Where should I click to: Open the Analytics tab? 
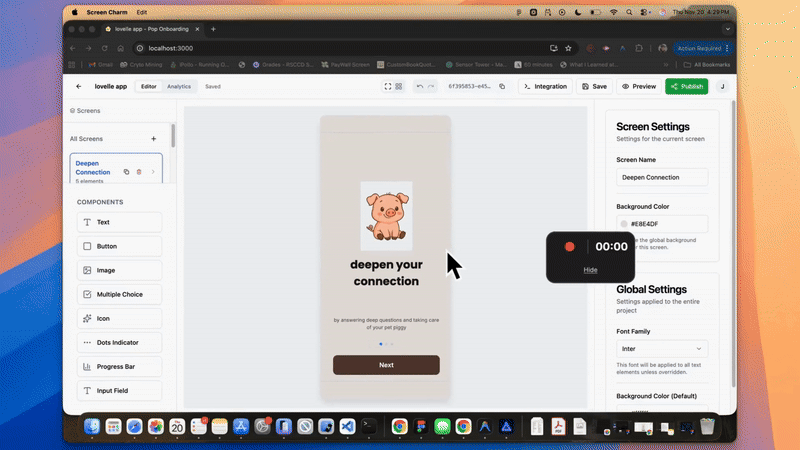point(179,86)
